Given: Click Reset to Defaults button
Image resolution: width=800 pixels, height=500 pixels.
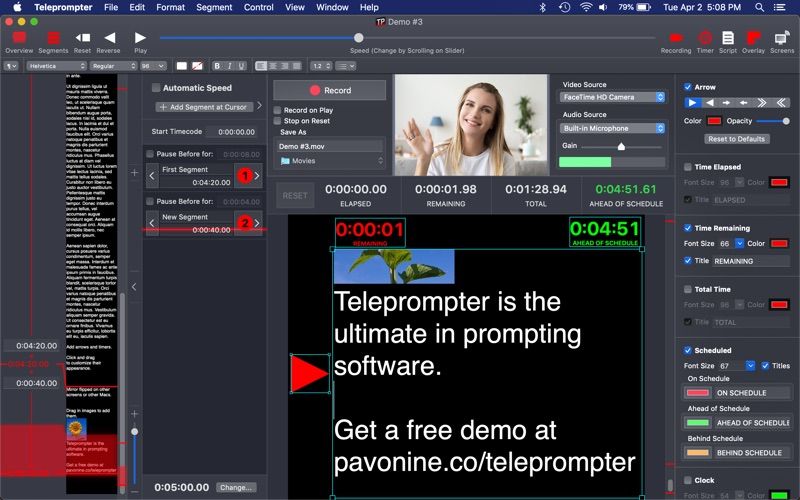Looking at the screenshot, I should pyautogui.click(x=737, y=139).
